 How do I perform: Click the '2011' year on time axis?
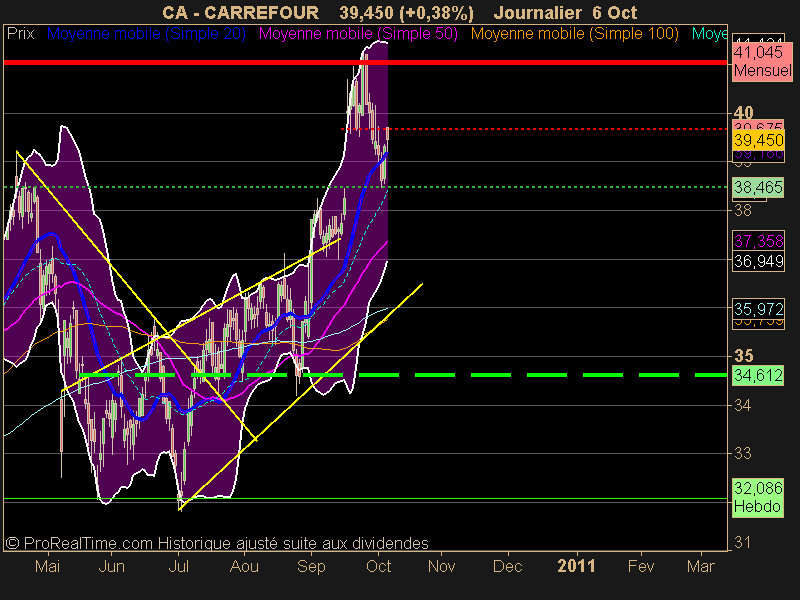pyautogui.click(x=577, y=566)
